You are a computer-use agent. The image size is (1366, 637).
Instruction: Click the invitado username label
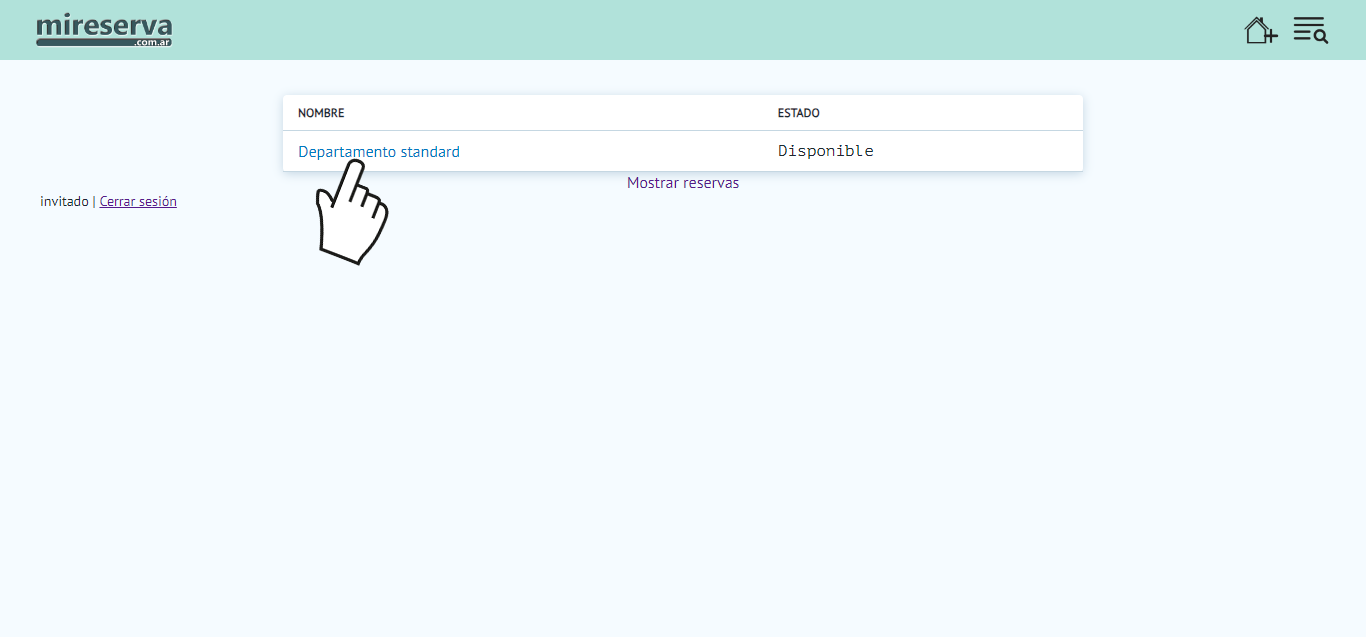click(64, 201)
